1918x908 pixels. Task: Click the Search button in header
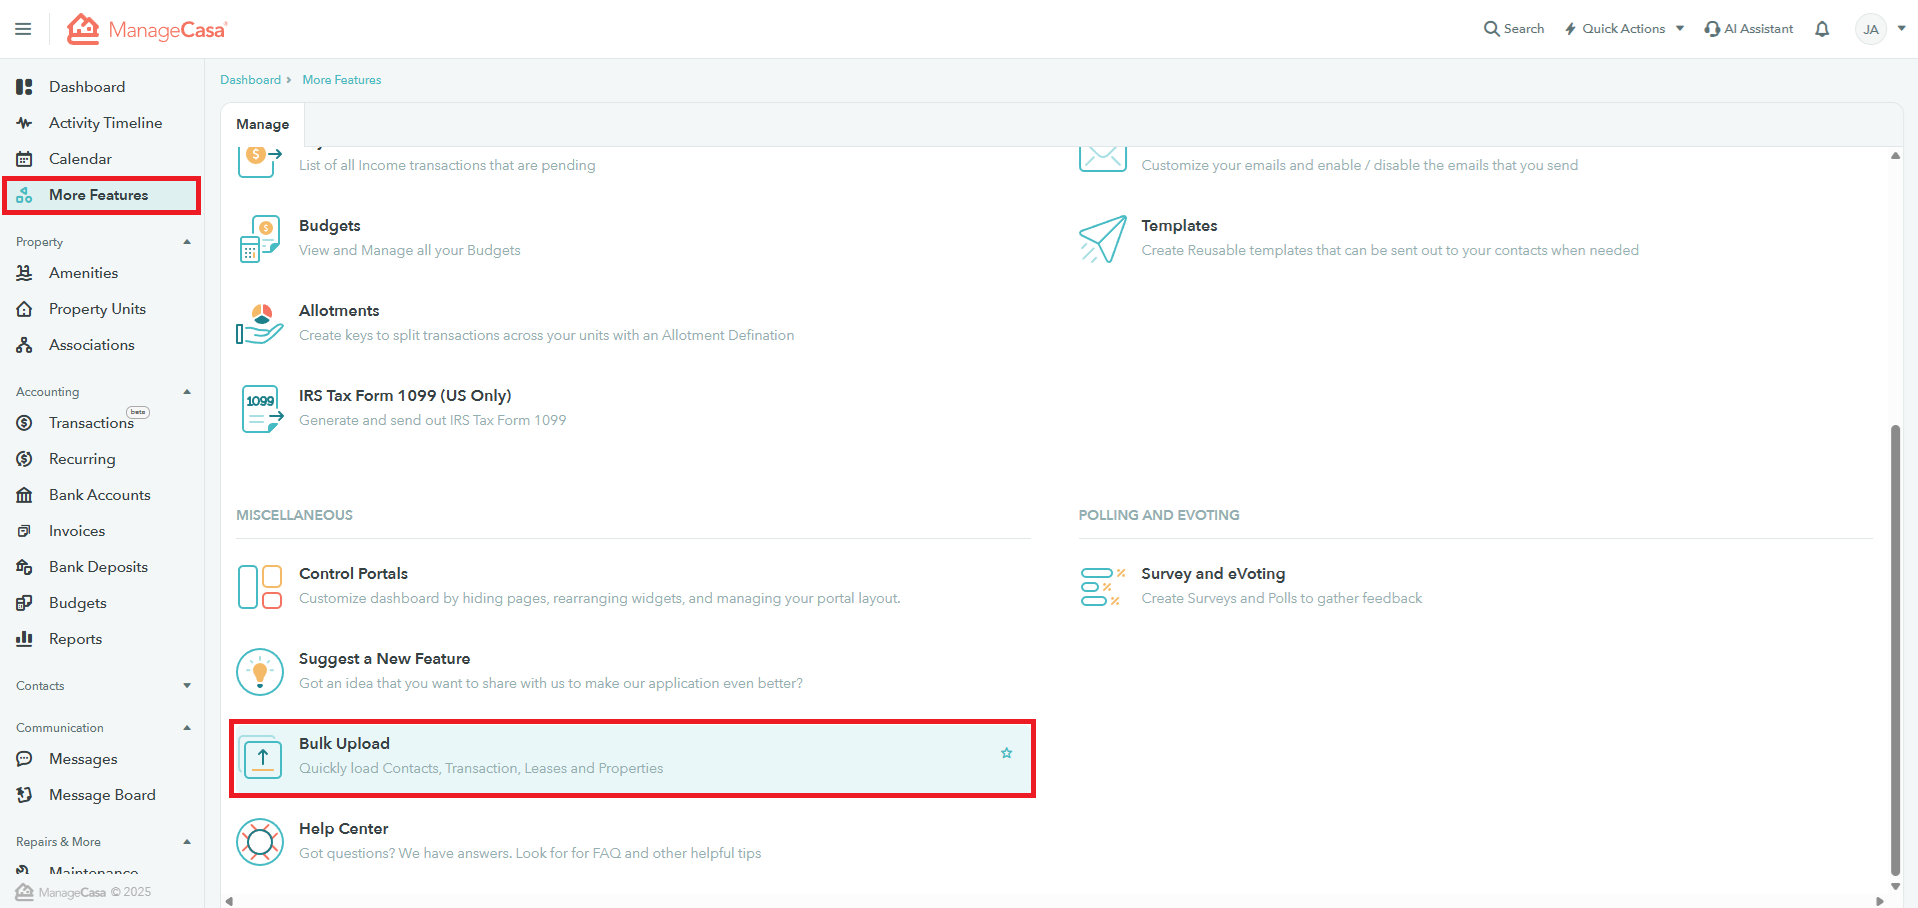(x=1513, y=29)
